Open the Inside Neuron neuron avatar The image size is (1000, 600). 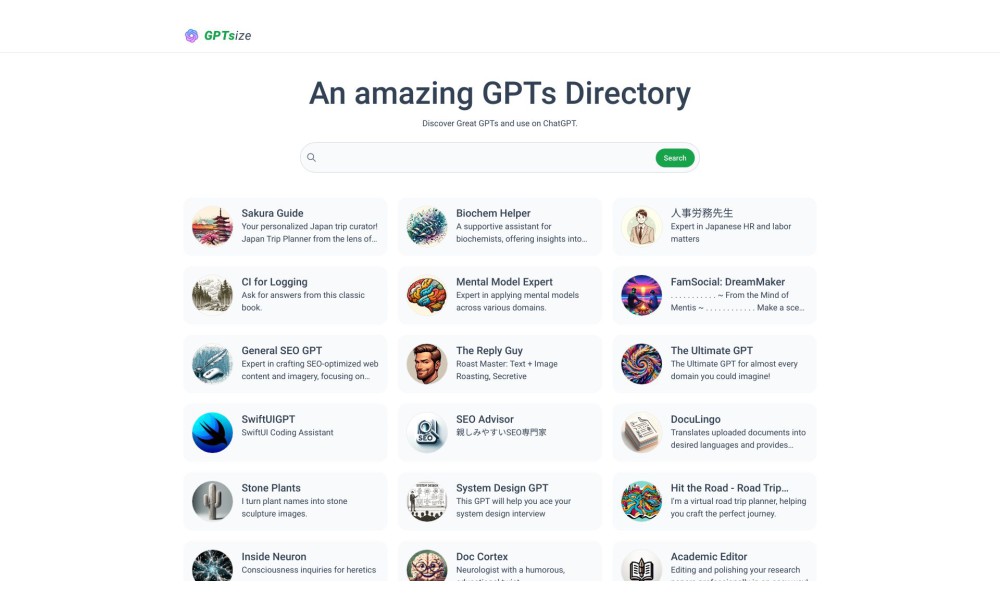click(212, 566)
